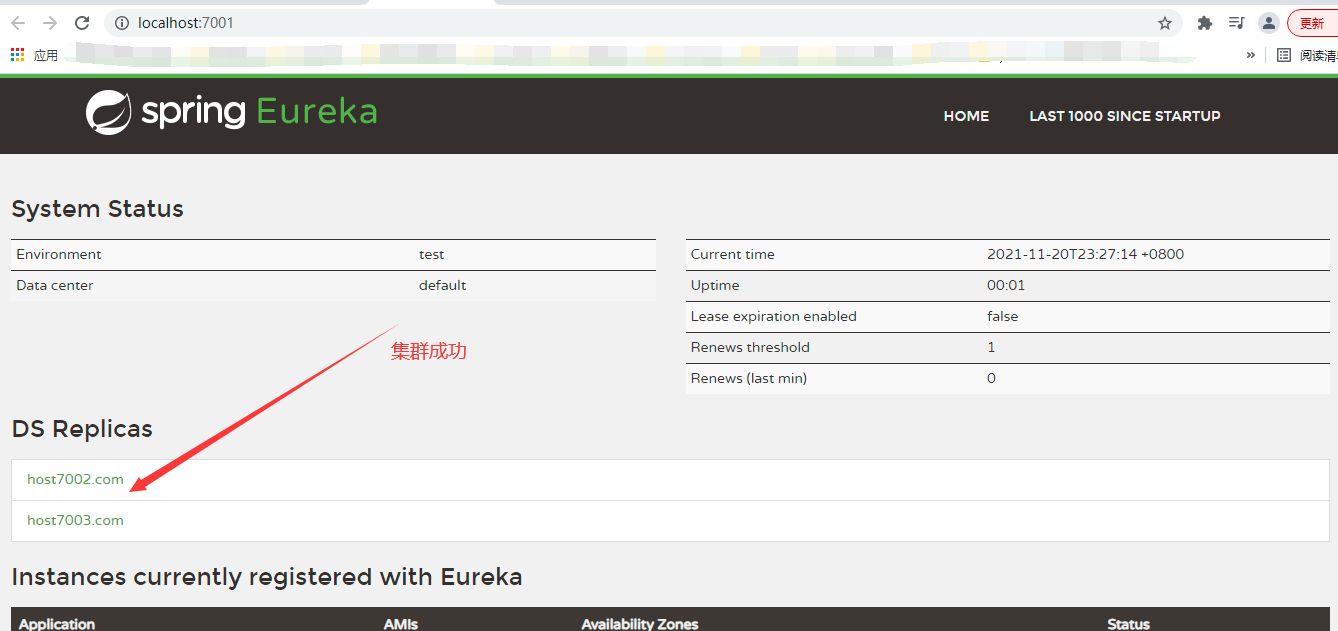Image resolution: width=1338 pixels, height=631 pixels.
Task: Open LAST 1000 SINCE STARTUP
Action: pyautogui.click(x=1125, y=116)
